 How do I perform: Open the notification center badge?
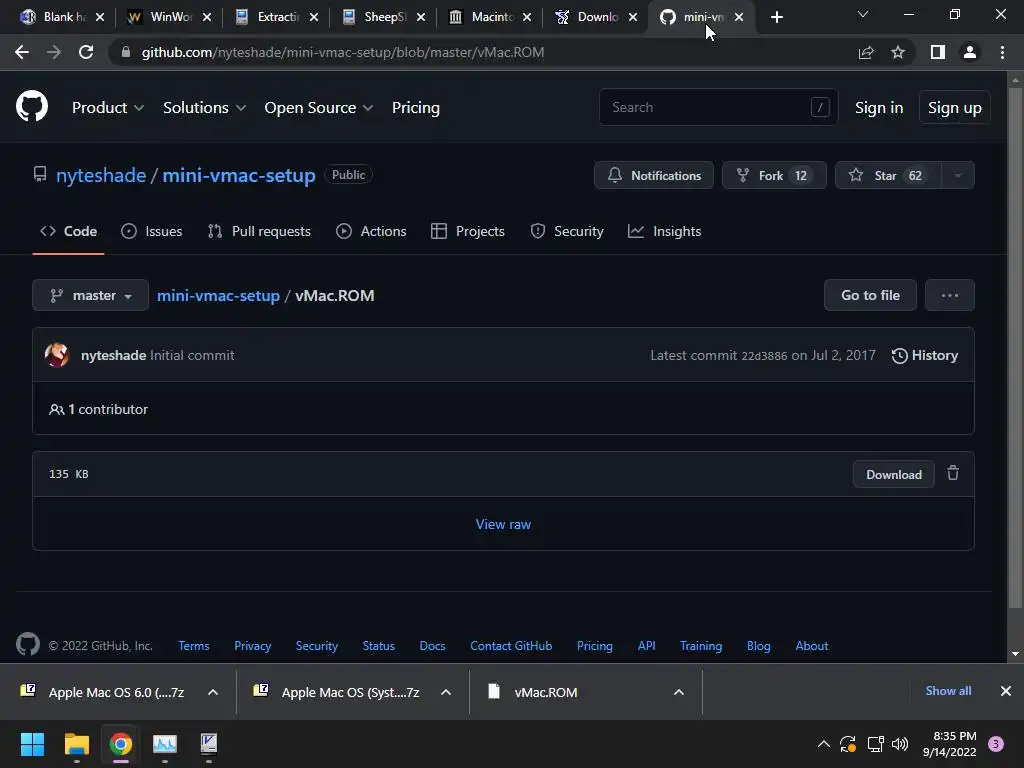click(996, 744)
